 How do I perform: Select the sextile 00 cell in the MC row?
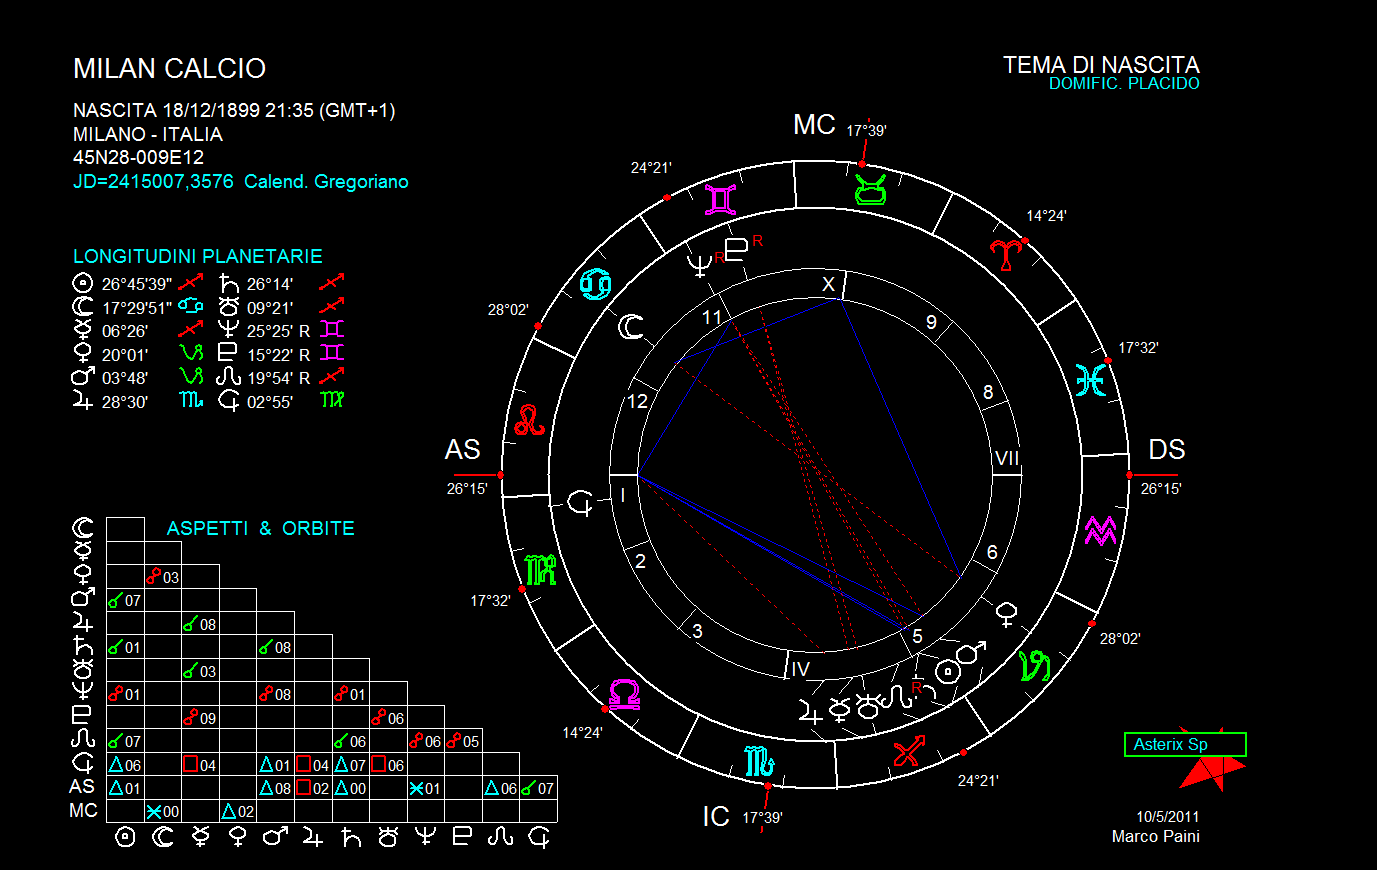[163, 811]
